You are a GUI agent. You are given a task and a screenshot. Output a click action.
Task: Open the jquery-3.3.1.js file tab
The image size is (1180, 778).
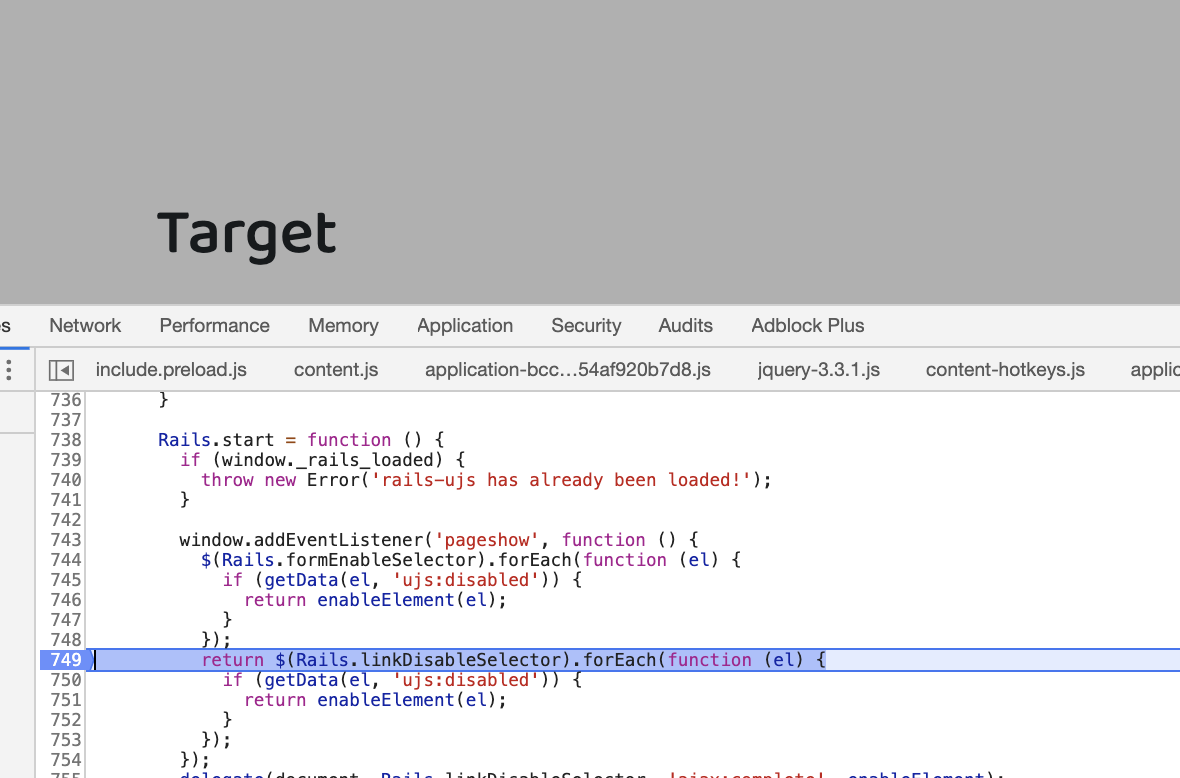click(x=818, y=369)
